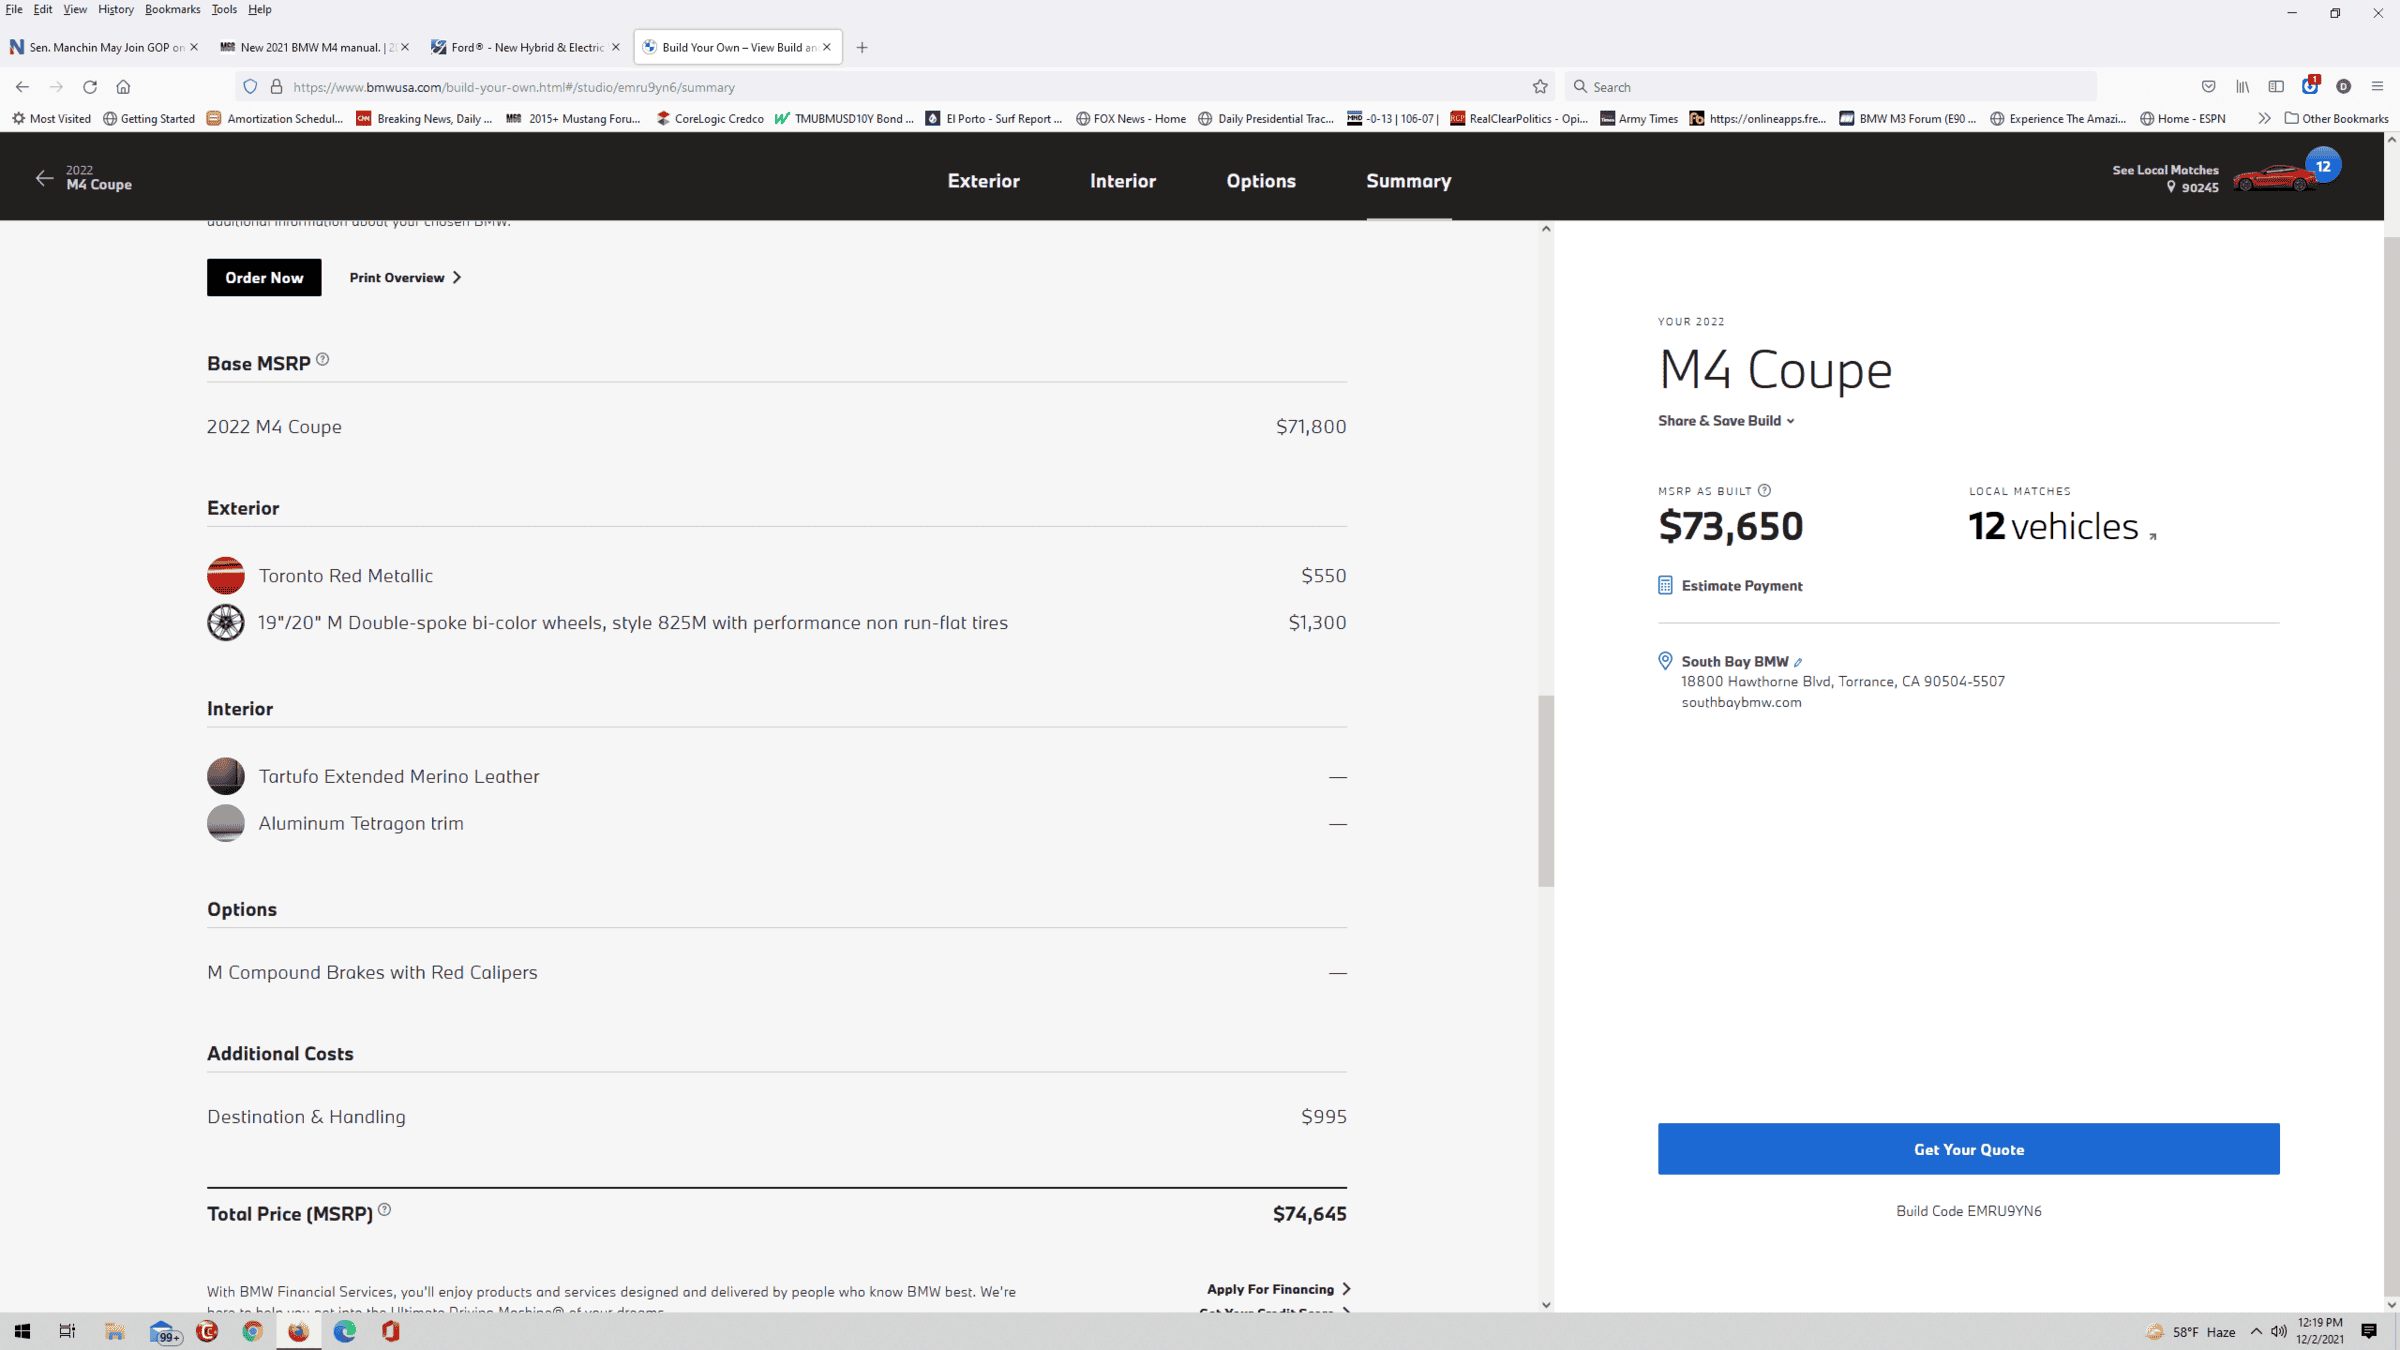Click the MSRP As Built help icon
The height and width of the screenshot is (1350, 2400).
point(1764,490)
